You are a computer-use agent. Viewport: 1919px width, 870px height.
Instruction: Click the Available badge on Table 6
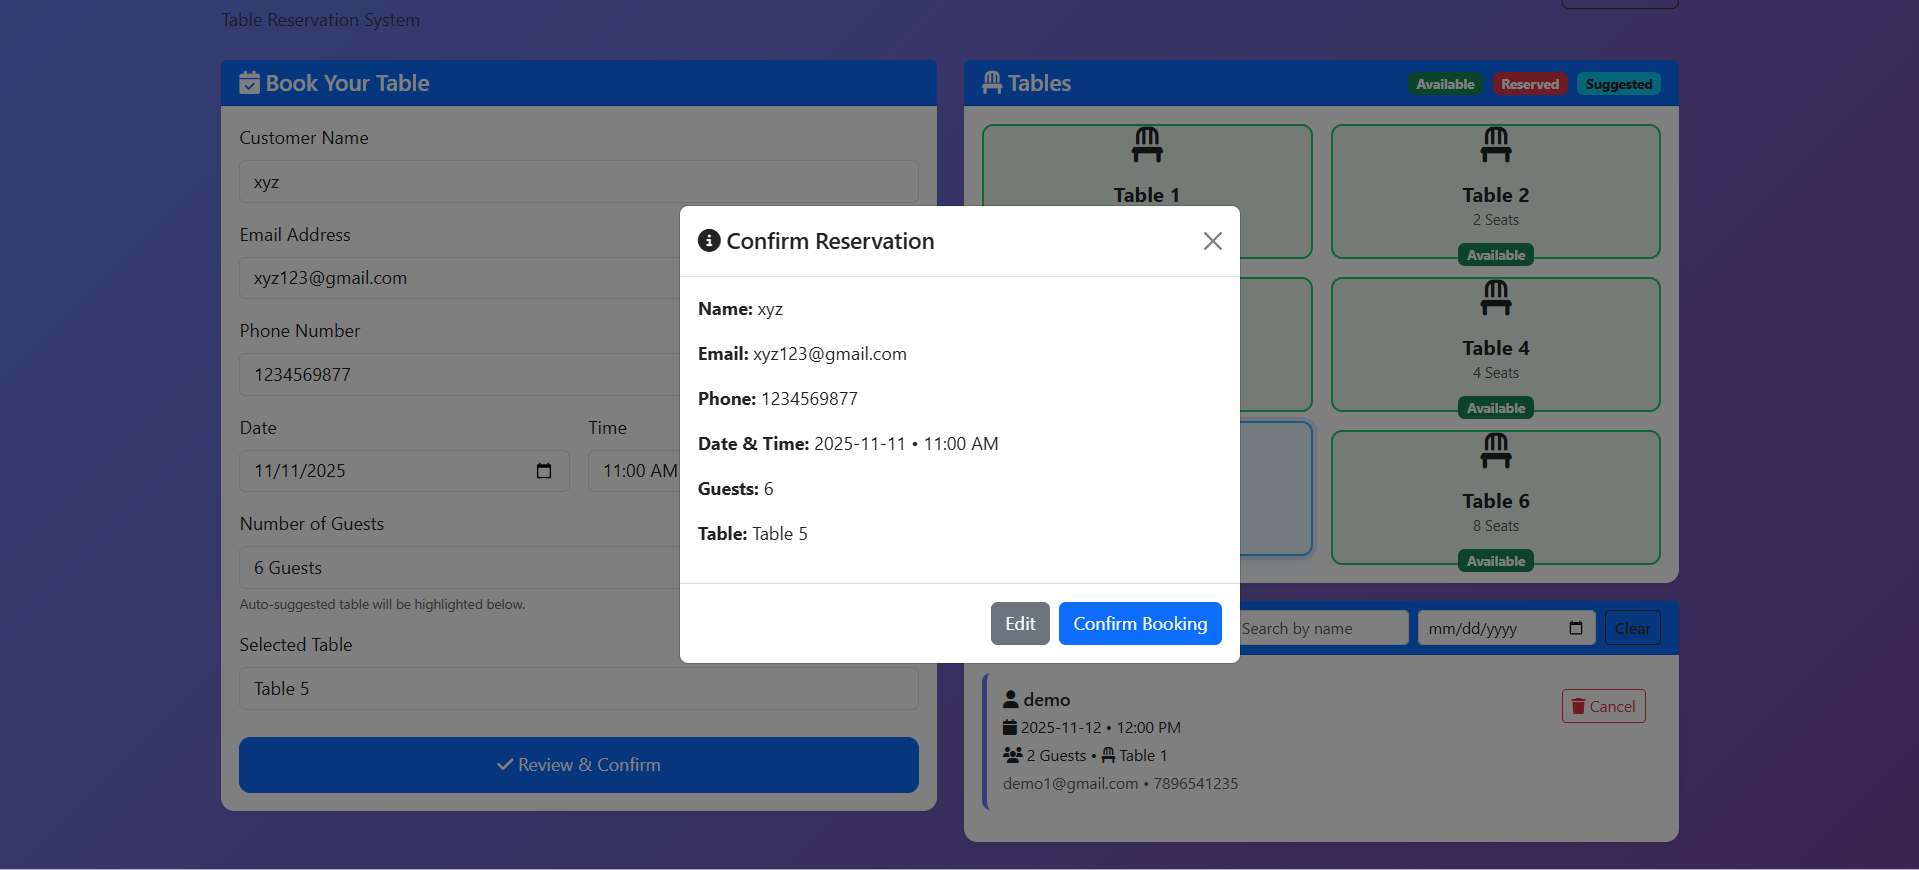click(1496, 561)
